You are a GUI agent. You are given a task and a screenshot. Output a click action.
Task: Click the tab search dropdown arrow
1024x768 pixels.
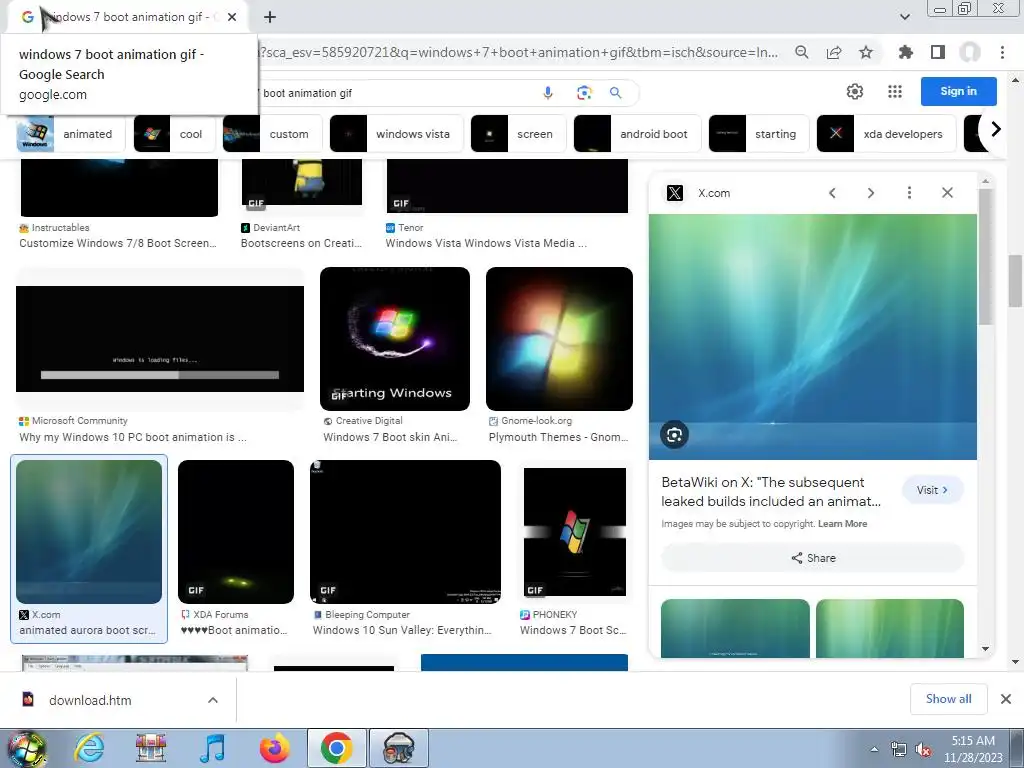click(904, 17)
